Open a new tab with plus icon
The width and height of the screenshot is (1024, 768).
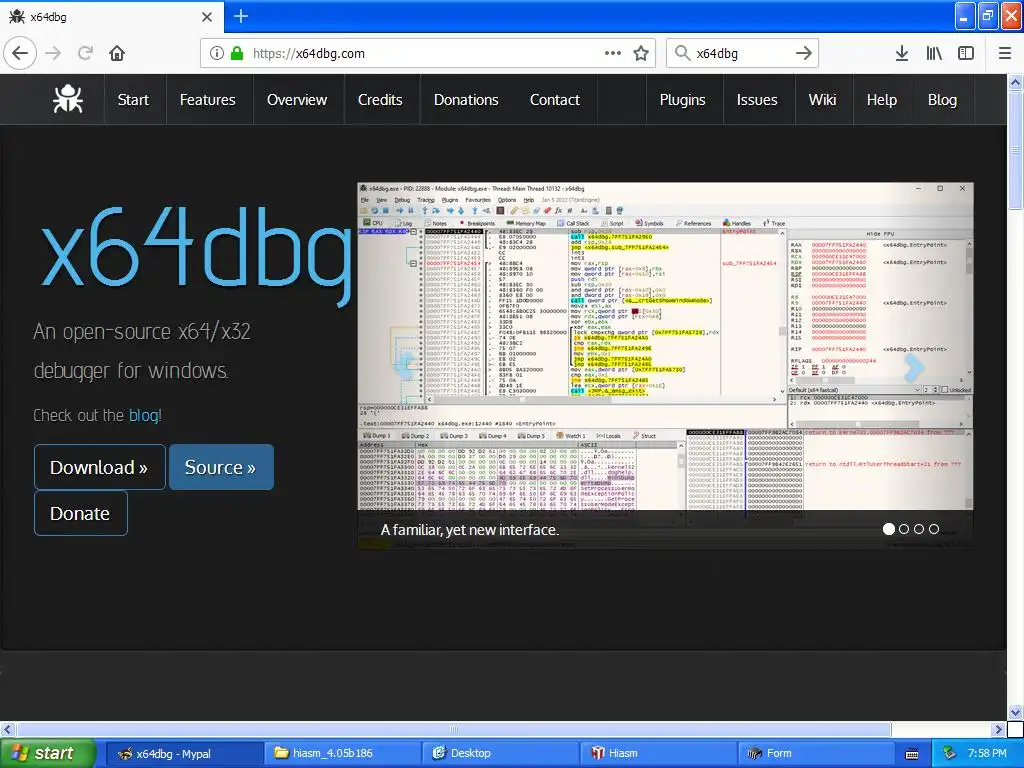point(240,16)
